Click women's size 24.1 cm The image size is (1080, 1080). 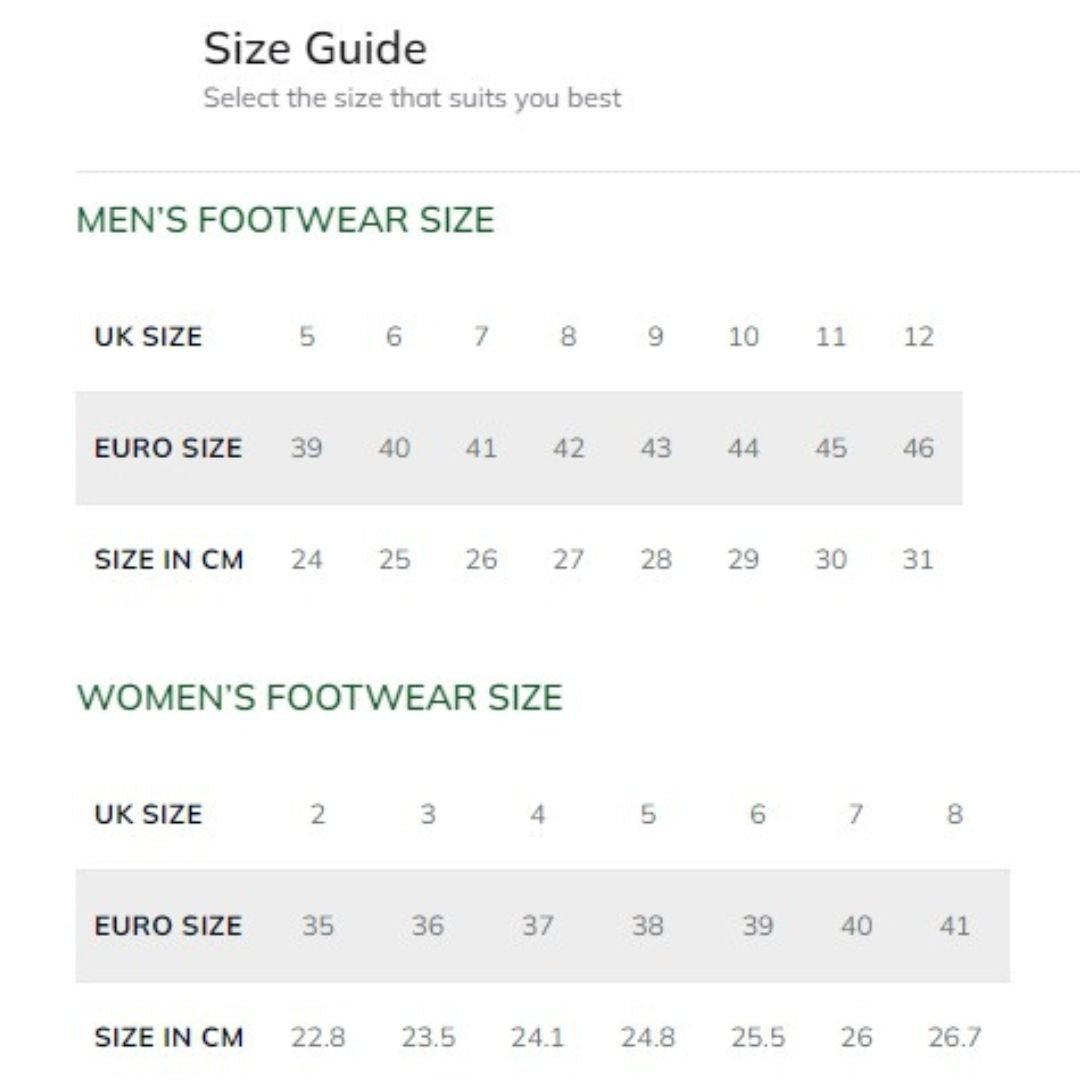[x=538, y=1037]
